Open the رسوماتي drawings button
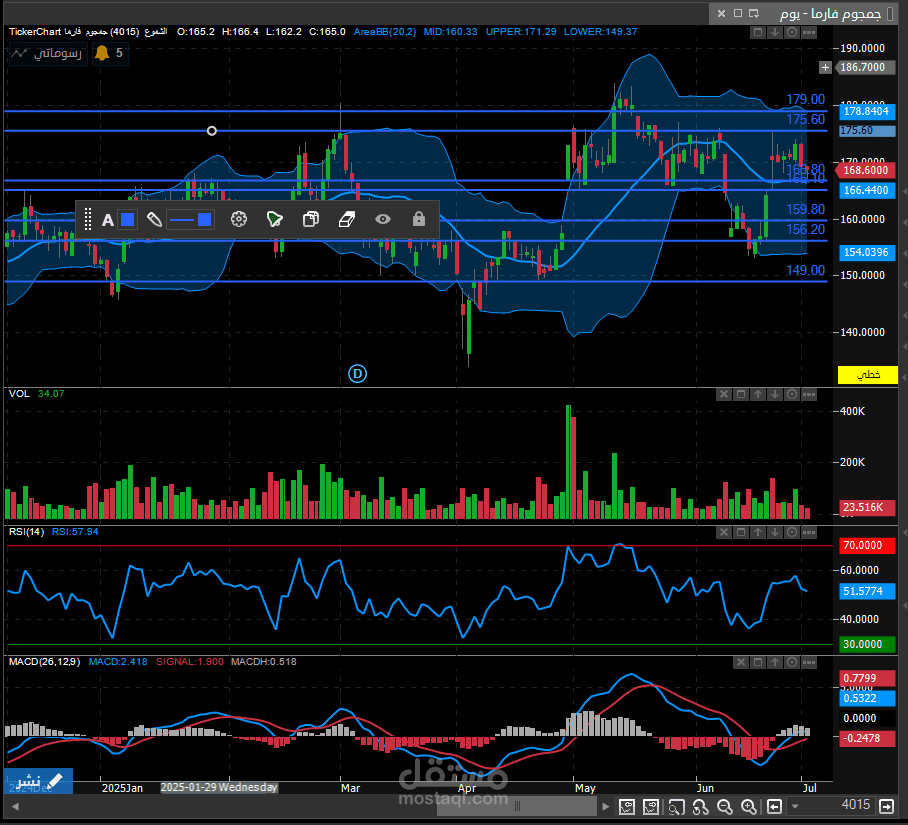This screenshot has width=908, height=825. point(49,53)
